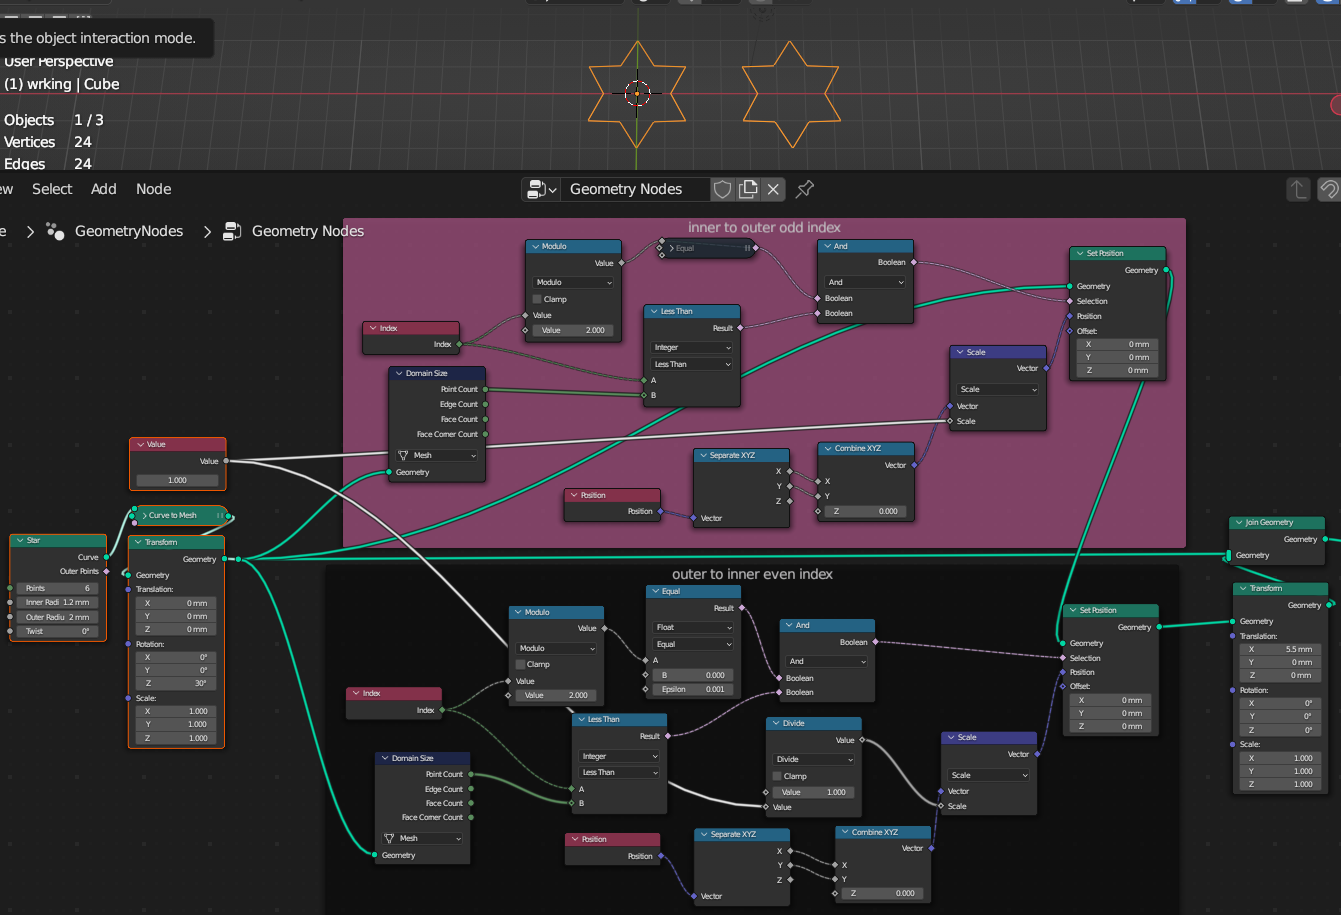The image size is (1341, 915).
Task: Unlink the Geometry Nodes data-block
Action: point(773,189)
